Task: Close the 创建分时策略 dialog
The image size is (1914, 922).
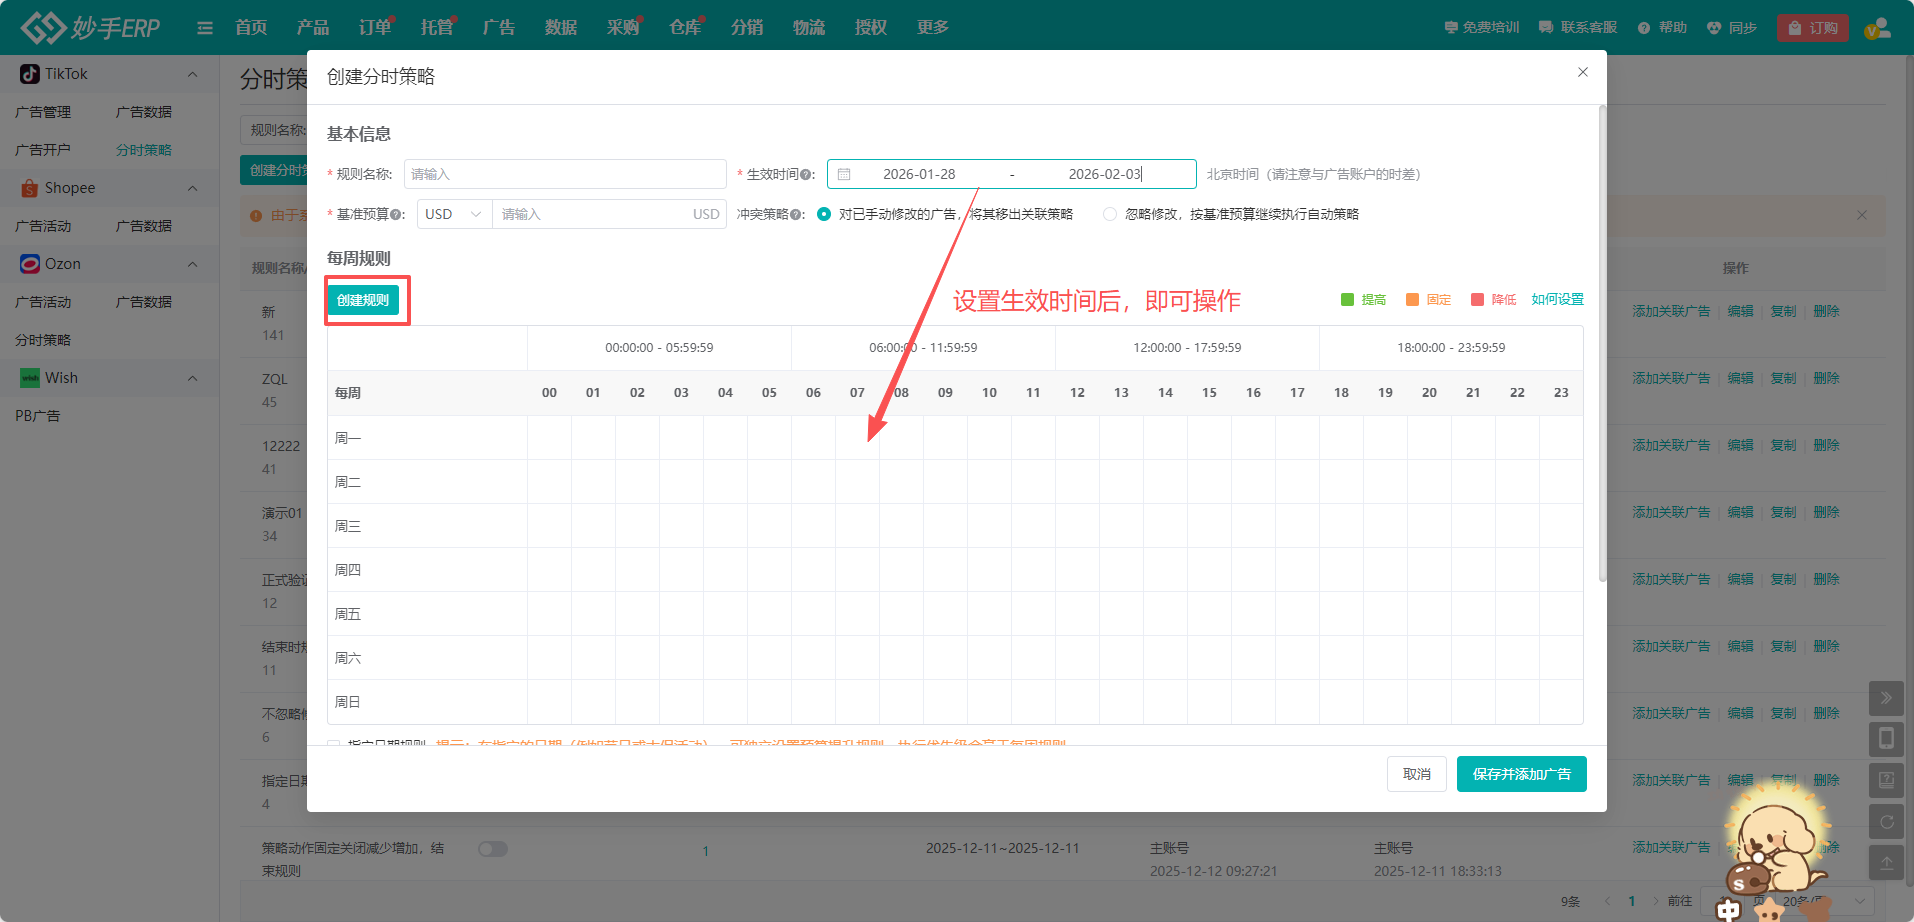Action: 1583,72
